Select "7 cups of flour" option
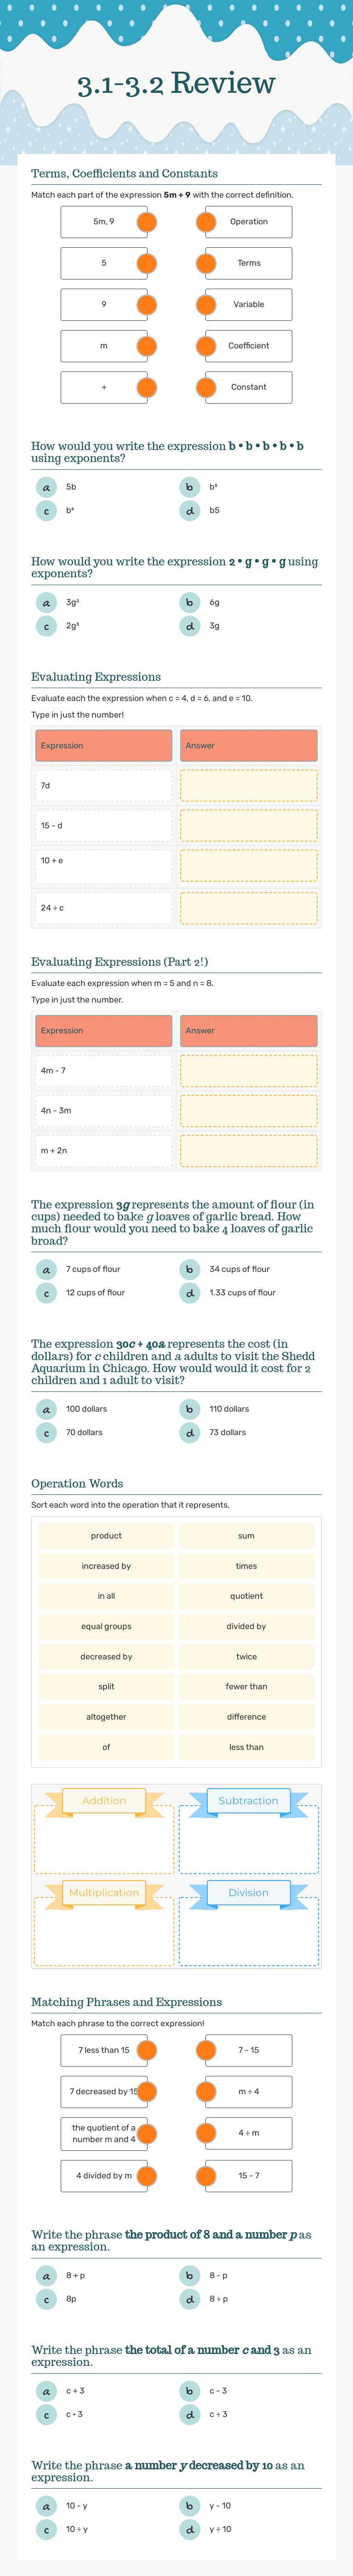Screen dimensions: 353x2576 click(x=46, y=1268)
